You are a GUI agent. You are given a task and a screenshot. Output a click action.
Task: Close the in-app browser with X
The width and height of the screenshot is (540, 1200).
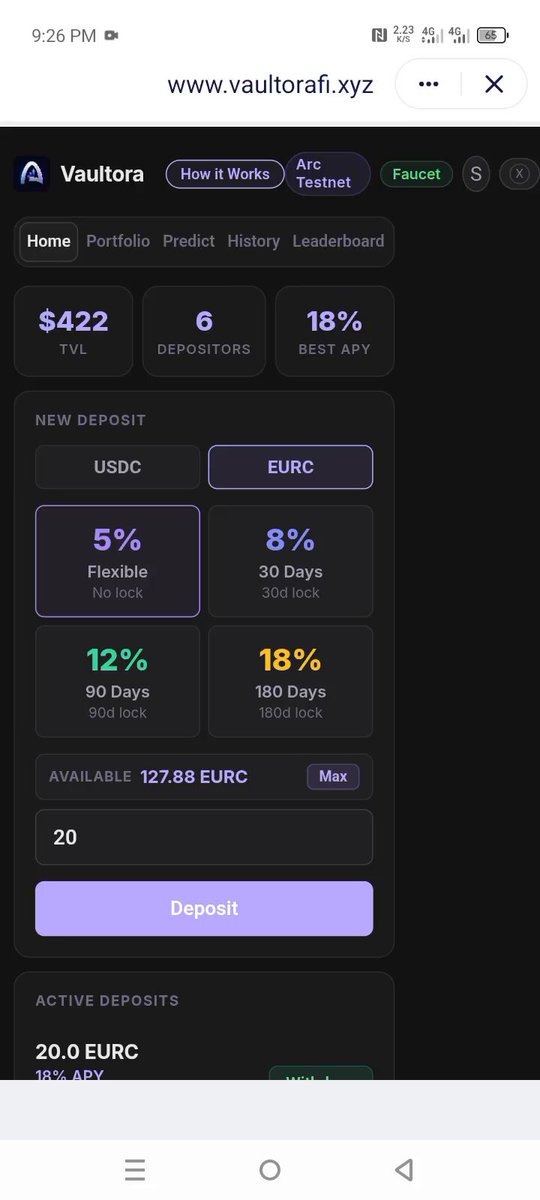tap(494, 84)
